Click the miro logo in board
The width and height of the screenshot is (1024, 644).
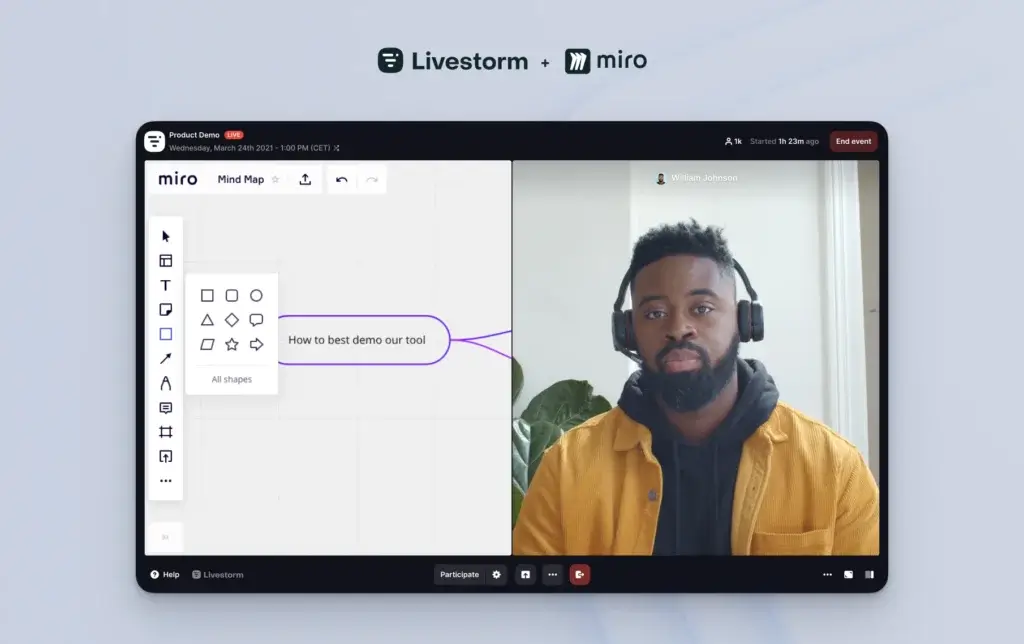178,179
